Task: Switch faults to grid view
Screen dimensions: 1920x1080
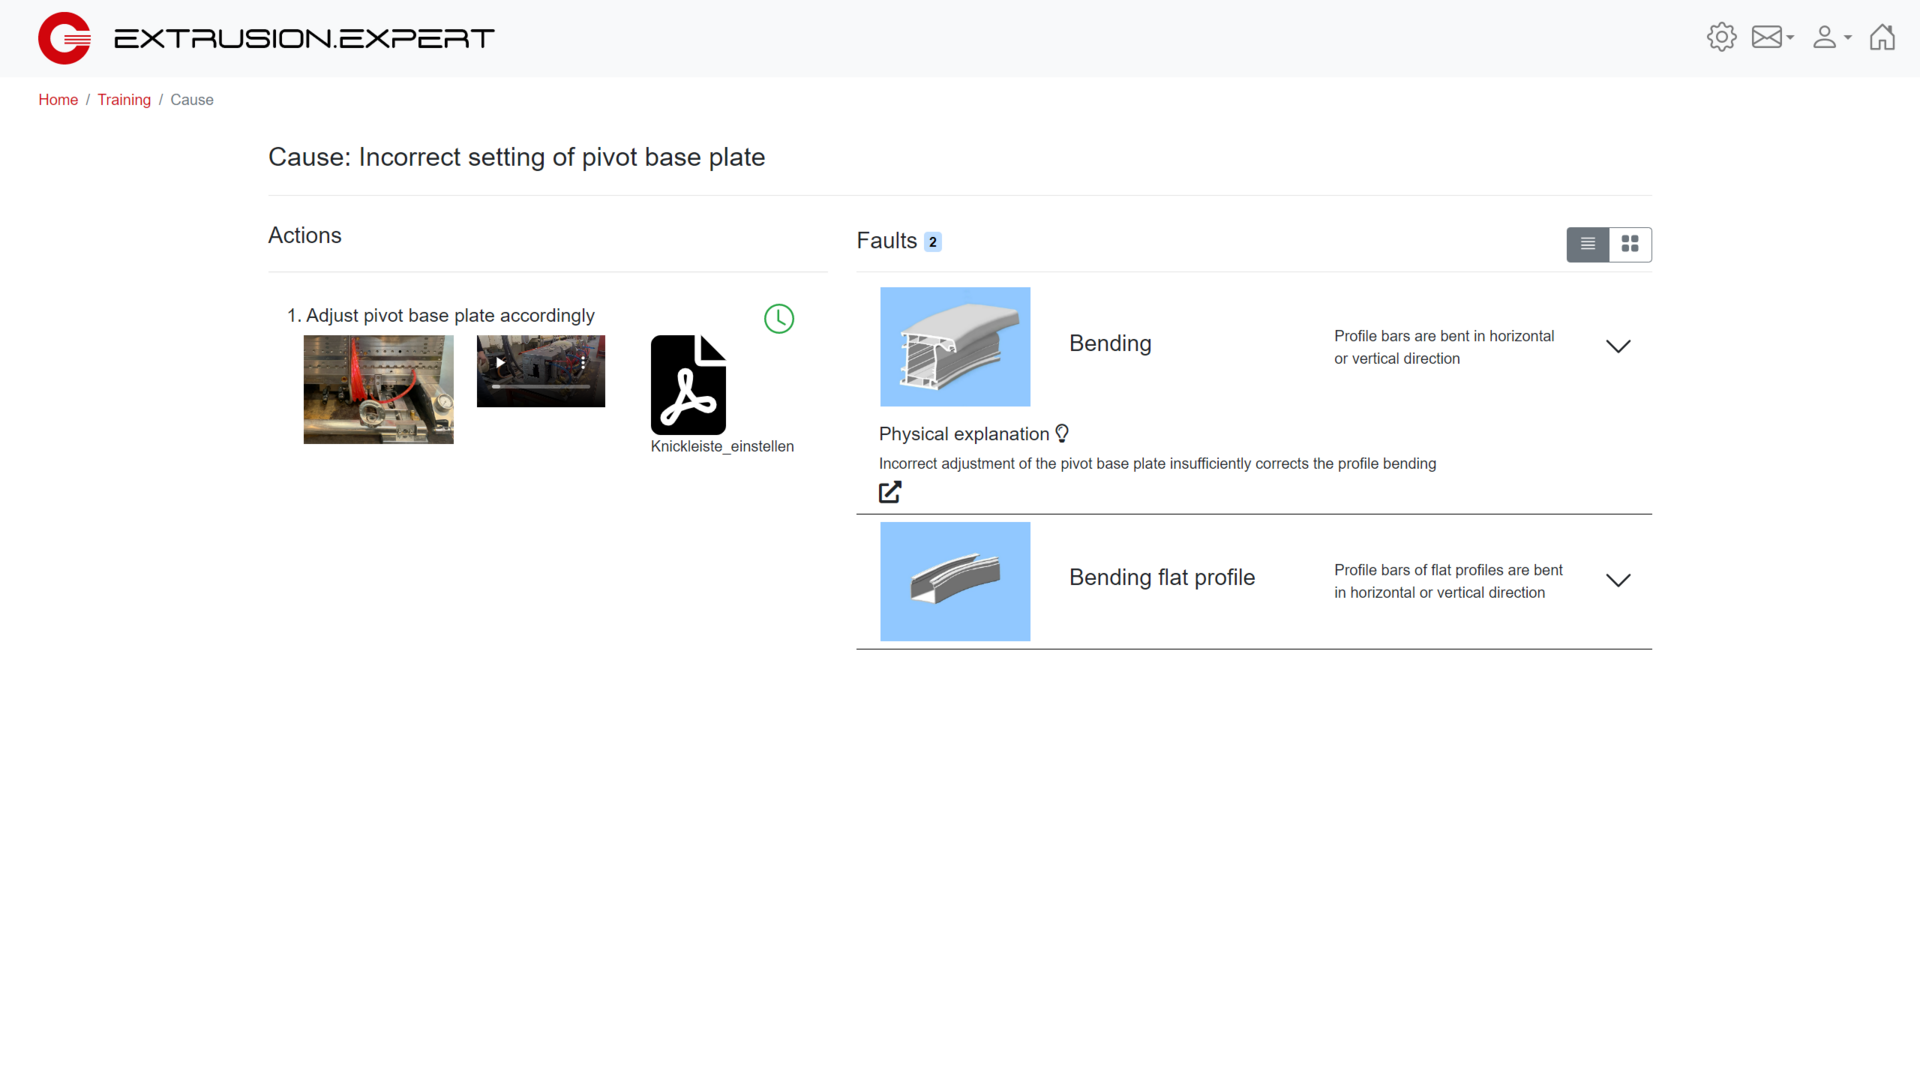Action: (x=1630, y=244)
